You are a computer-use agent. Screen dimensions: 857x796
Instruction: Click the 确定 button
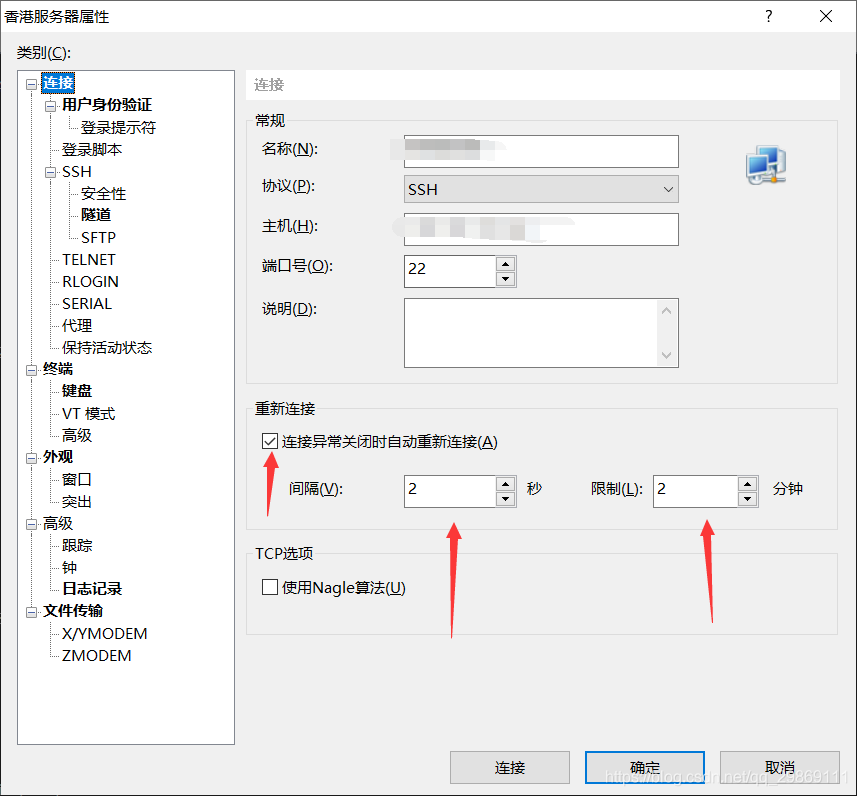point(644,768)
